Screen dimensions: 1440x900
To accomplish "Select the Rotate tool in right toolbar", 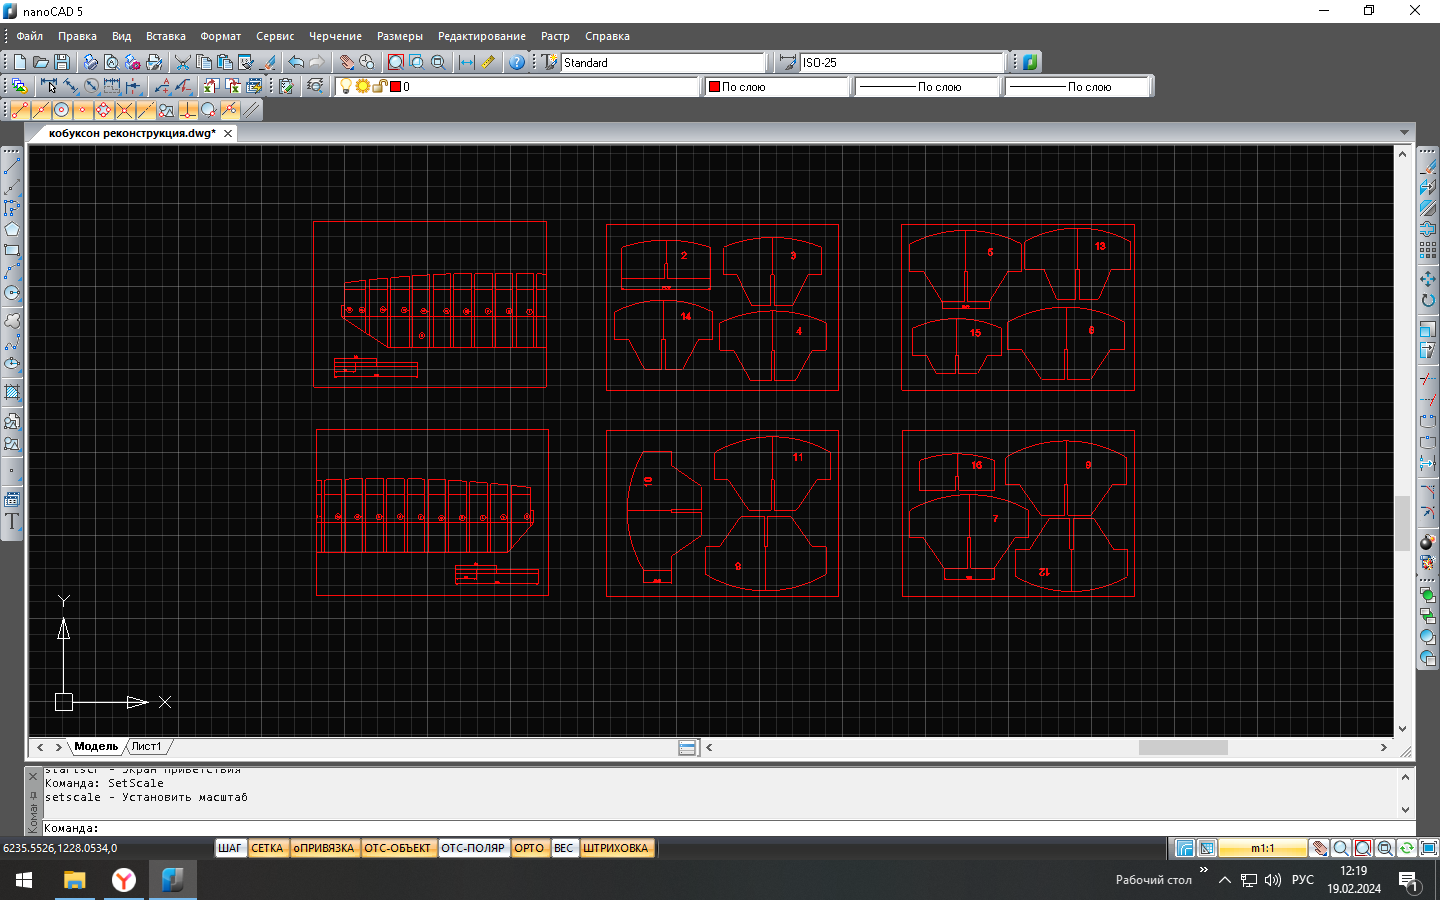I will [x=1427, y=300].
